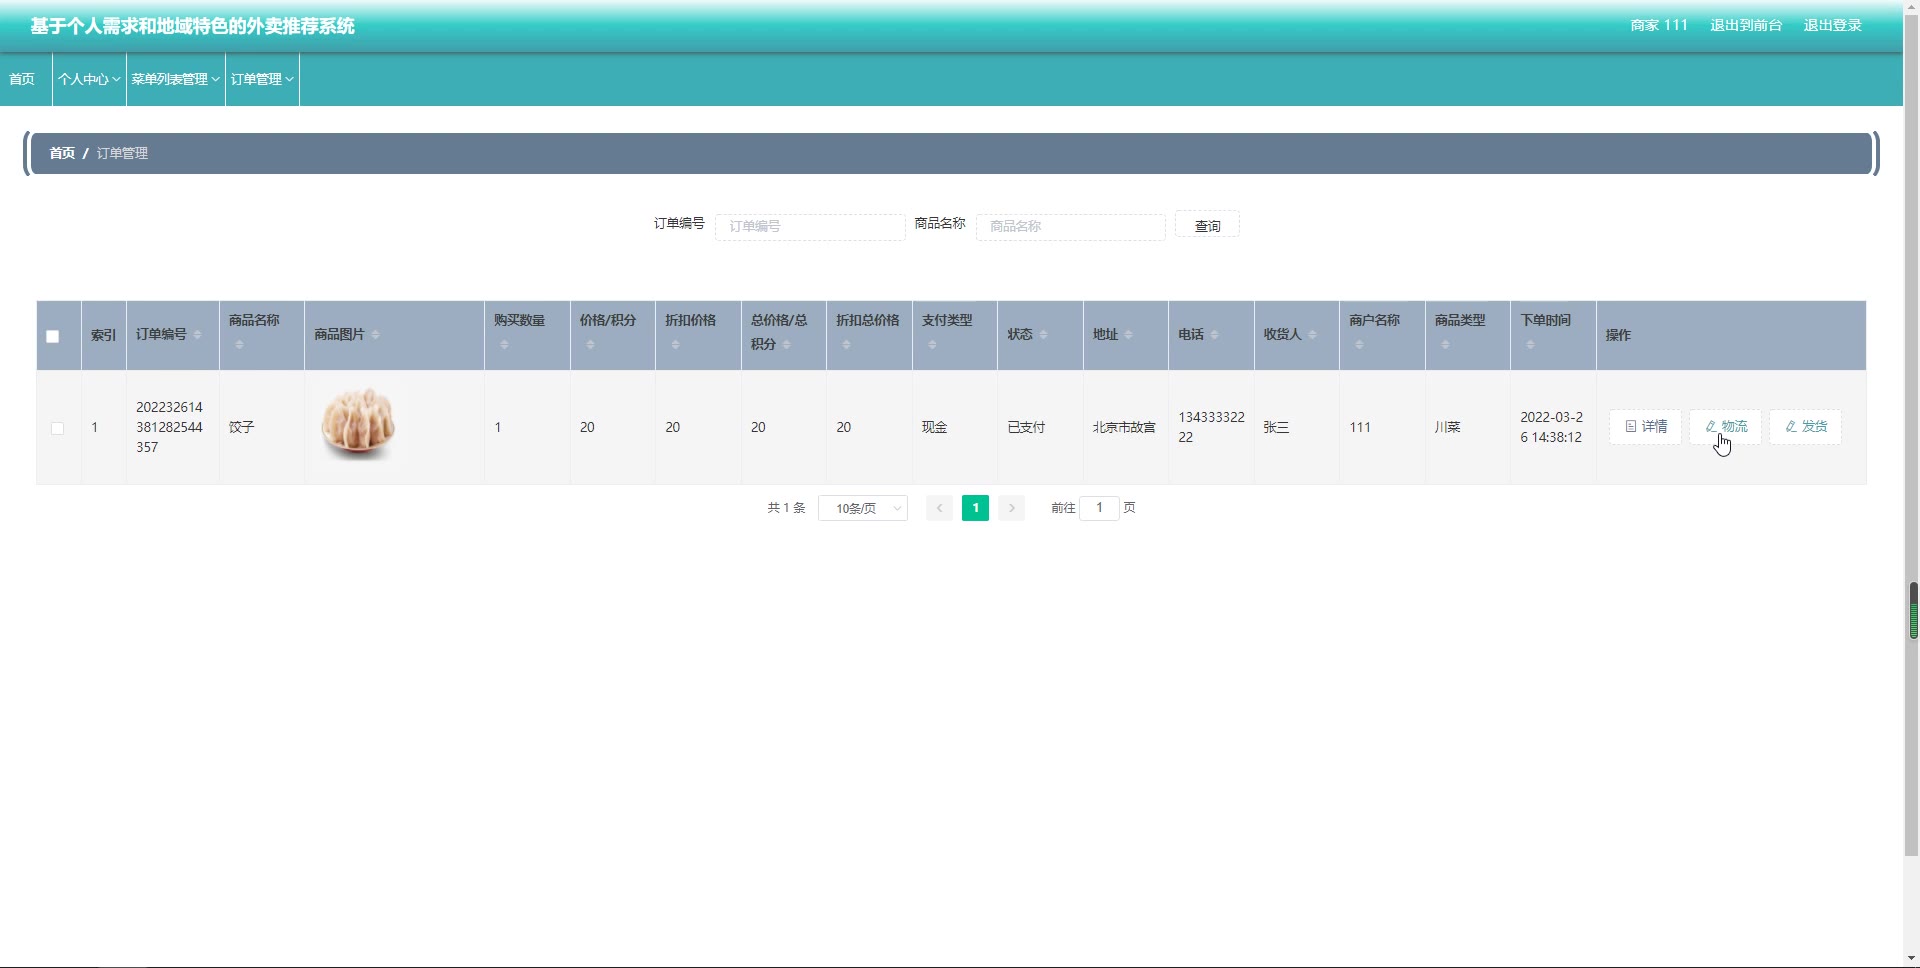Image resolution: width=1920 pixels, height=968 pixels.
Task: Click the 发货 ship button
Action: coord(1805,427)
